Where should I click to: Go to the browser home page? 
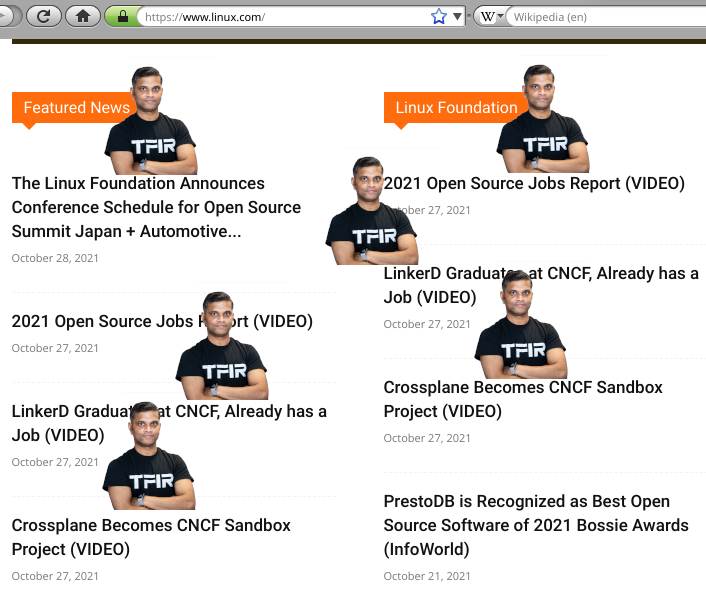[x=83, y=17]
